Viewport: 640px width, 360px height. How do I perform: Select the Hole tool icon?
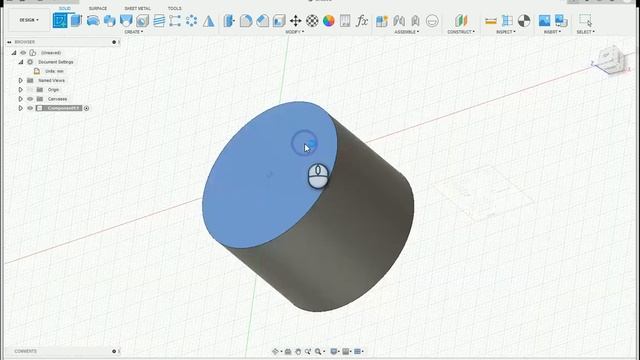click(142, 20)
